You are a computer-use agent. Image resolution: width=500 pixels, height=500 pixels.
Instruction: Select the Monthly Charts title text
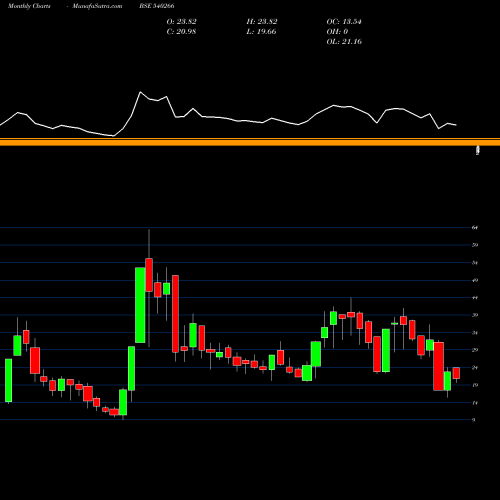click(x=29, y=6)
